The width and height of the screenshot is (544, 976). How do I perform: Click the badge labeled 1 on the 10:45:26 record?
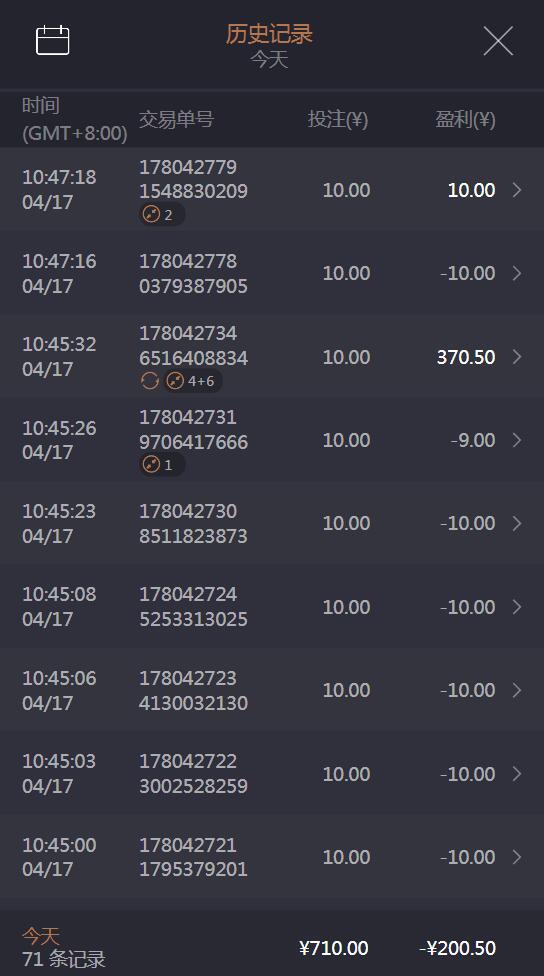(162, 464)
